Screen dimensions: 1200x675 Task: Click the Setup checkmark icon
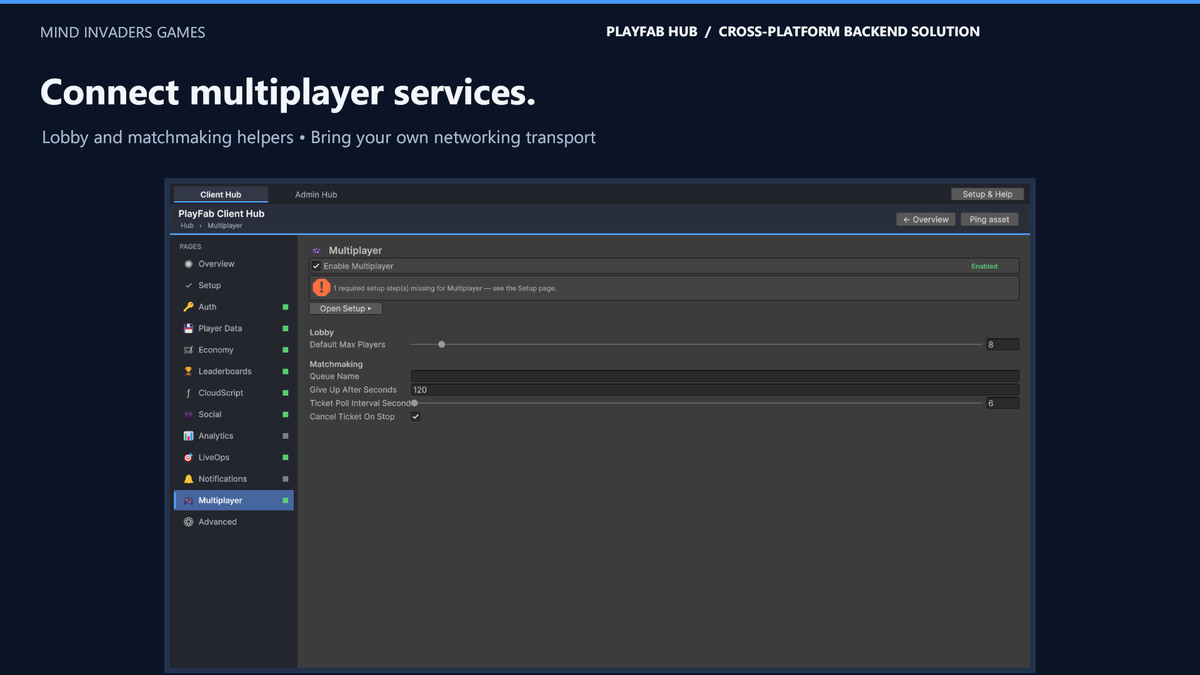pos(188,286)
